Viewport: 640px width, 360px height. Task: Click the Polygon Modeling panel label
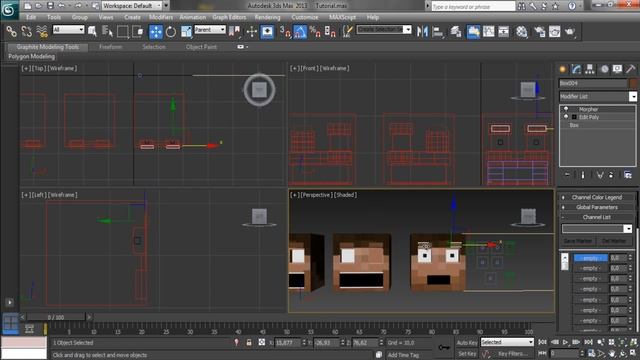[31, 56]
